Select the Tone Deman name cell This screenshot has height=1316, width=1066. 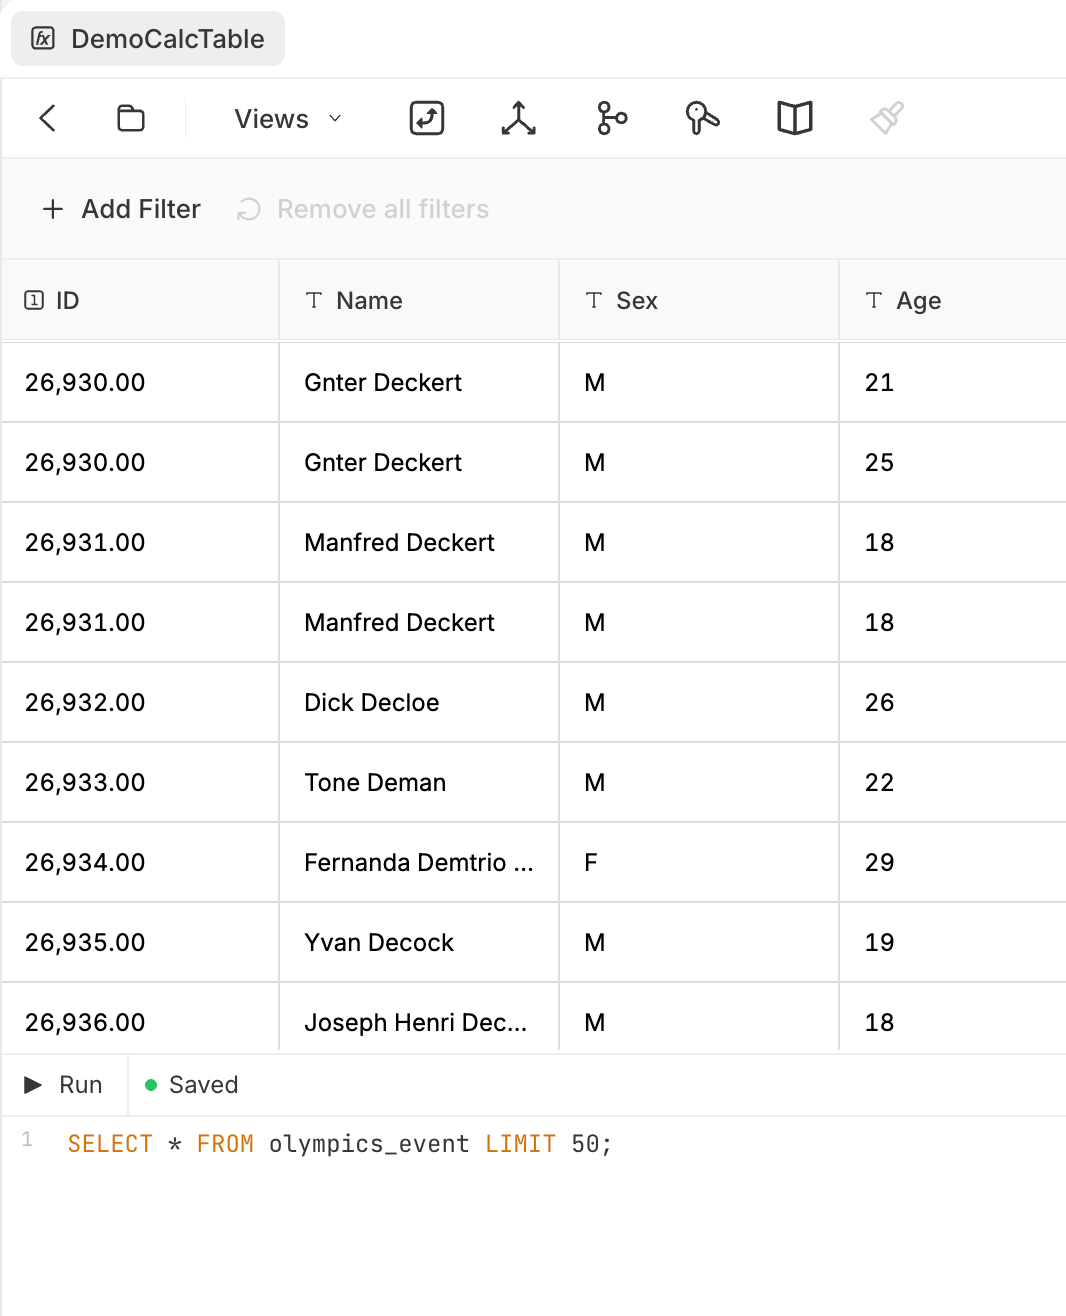pos(419,782)
